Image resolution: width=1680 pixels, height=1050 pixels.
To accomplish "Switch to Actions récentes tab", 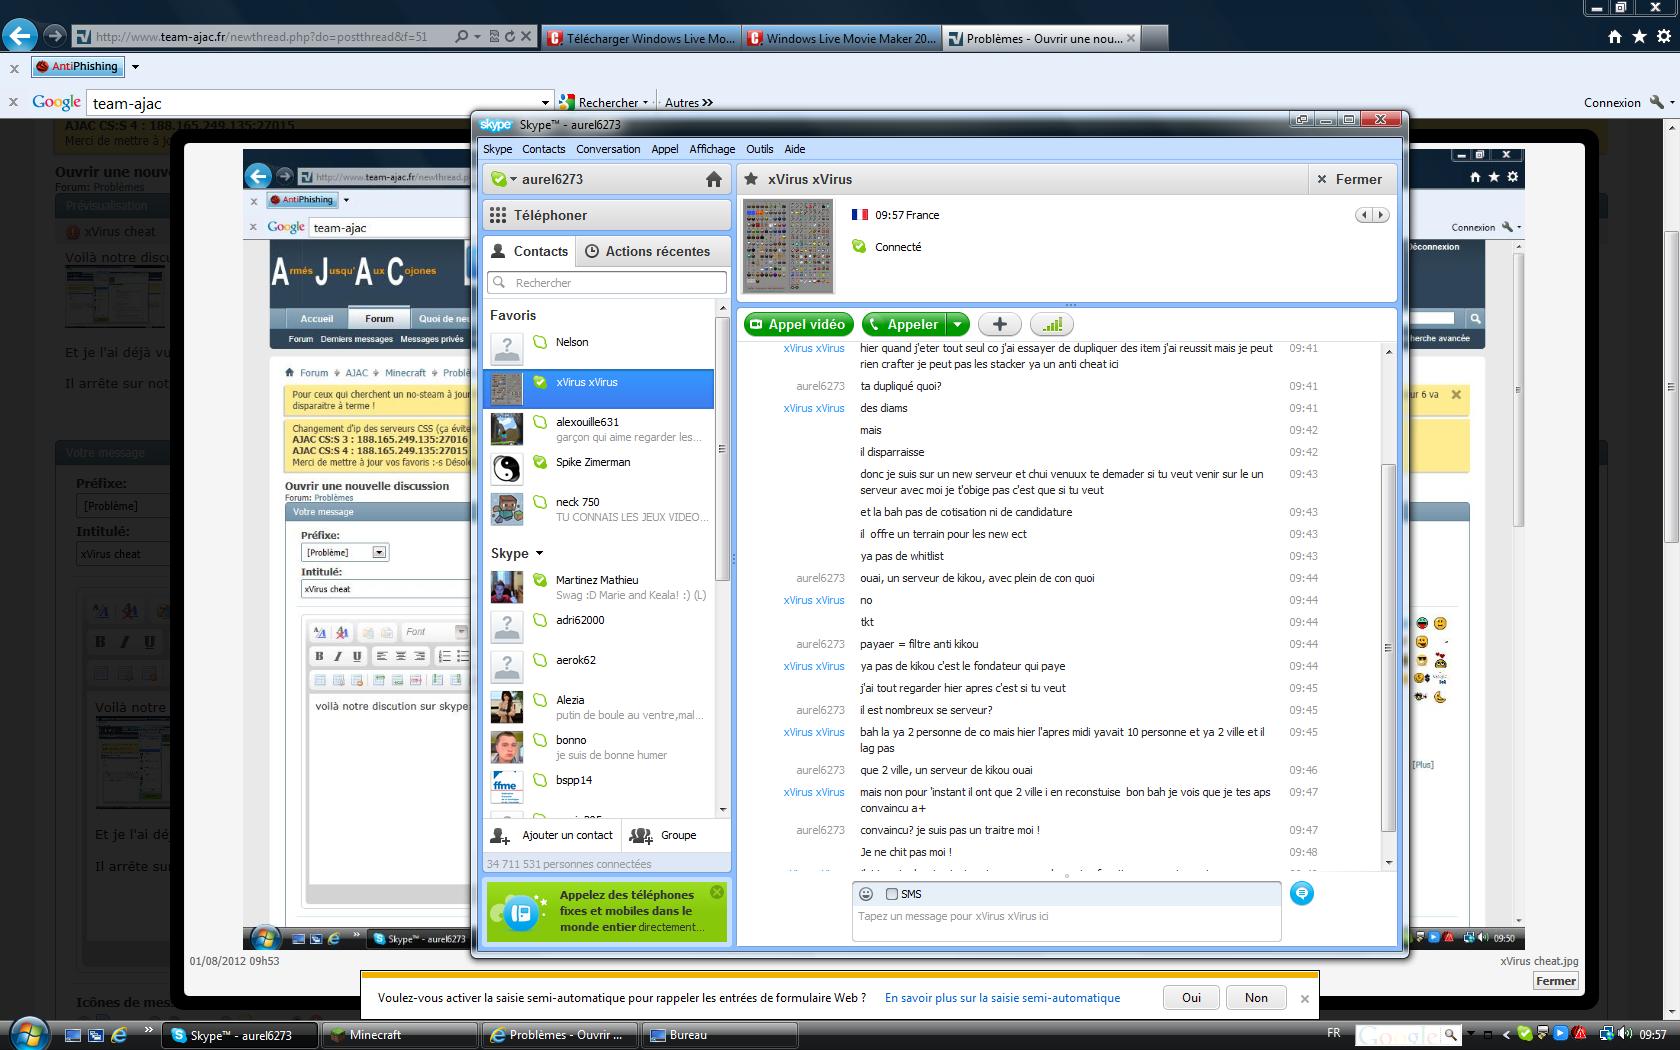I will 655,251.
